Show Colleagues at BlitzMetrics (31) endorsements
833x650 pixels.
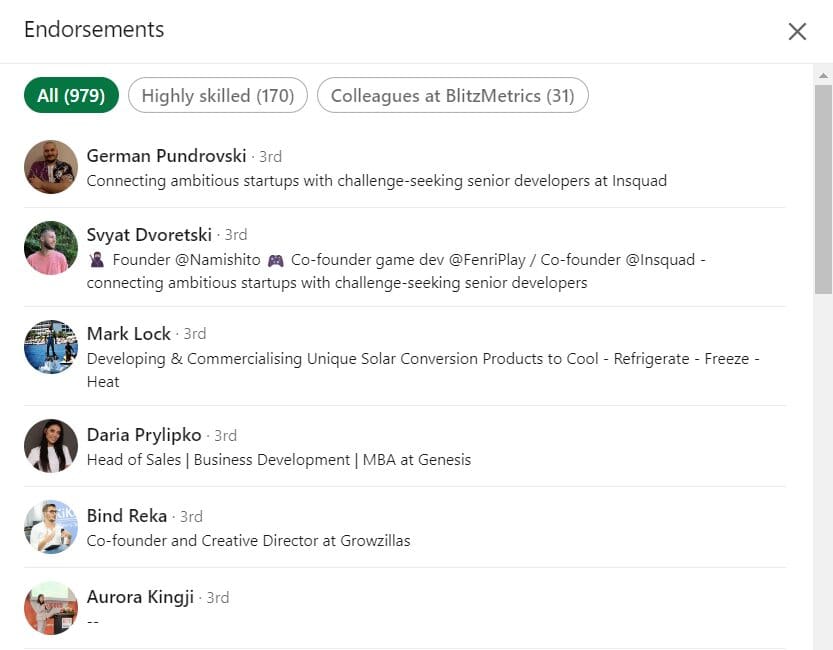(452, 96)
